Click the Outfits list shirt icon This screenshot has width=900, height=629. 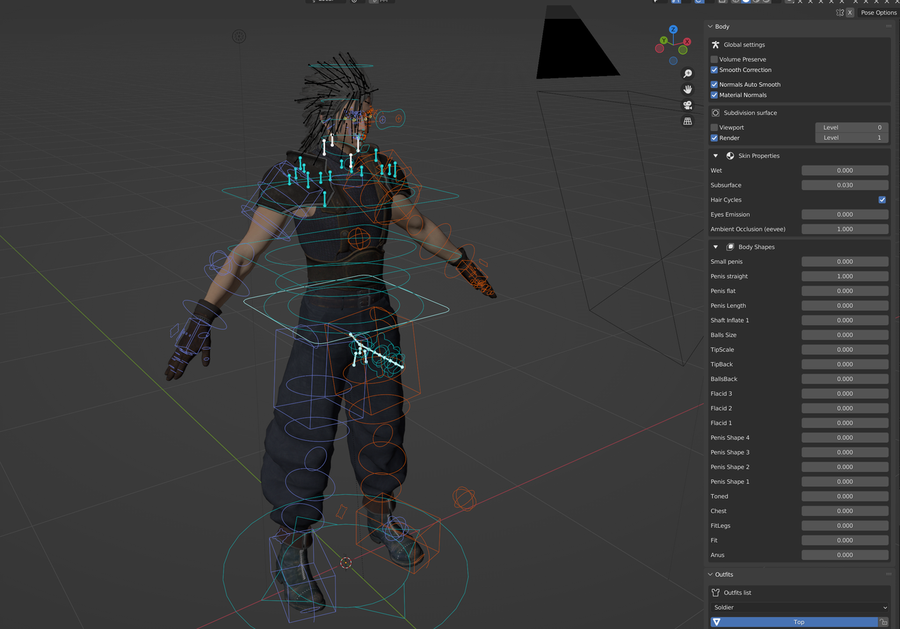click(715, 592)
